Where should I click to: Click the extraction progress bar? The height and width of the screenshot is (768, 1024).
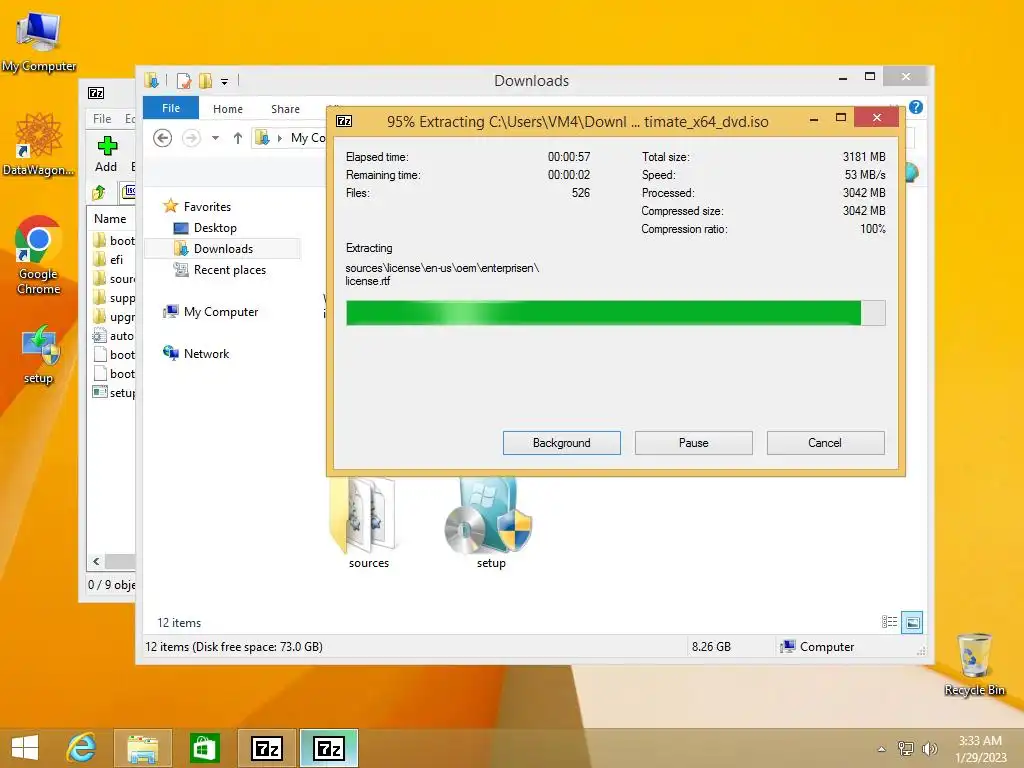point(615,313)
